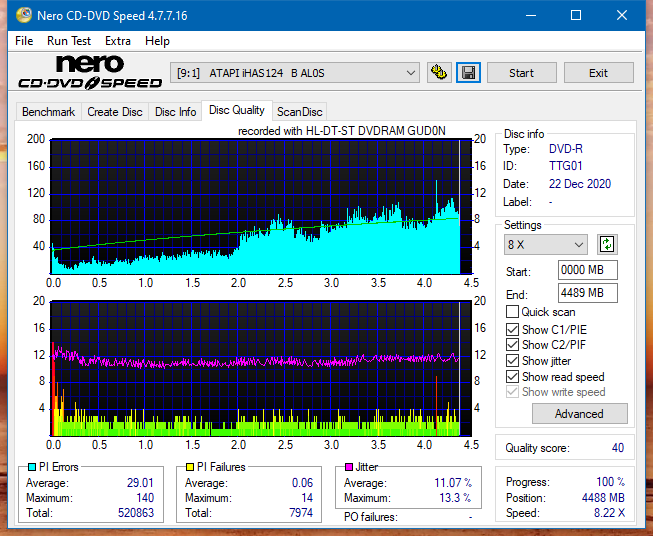Close the Nero CD-DVD Speed window

[x=622, y=15]
